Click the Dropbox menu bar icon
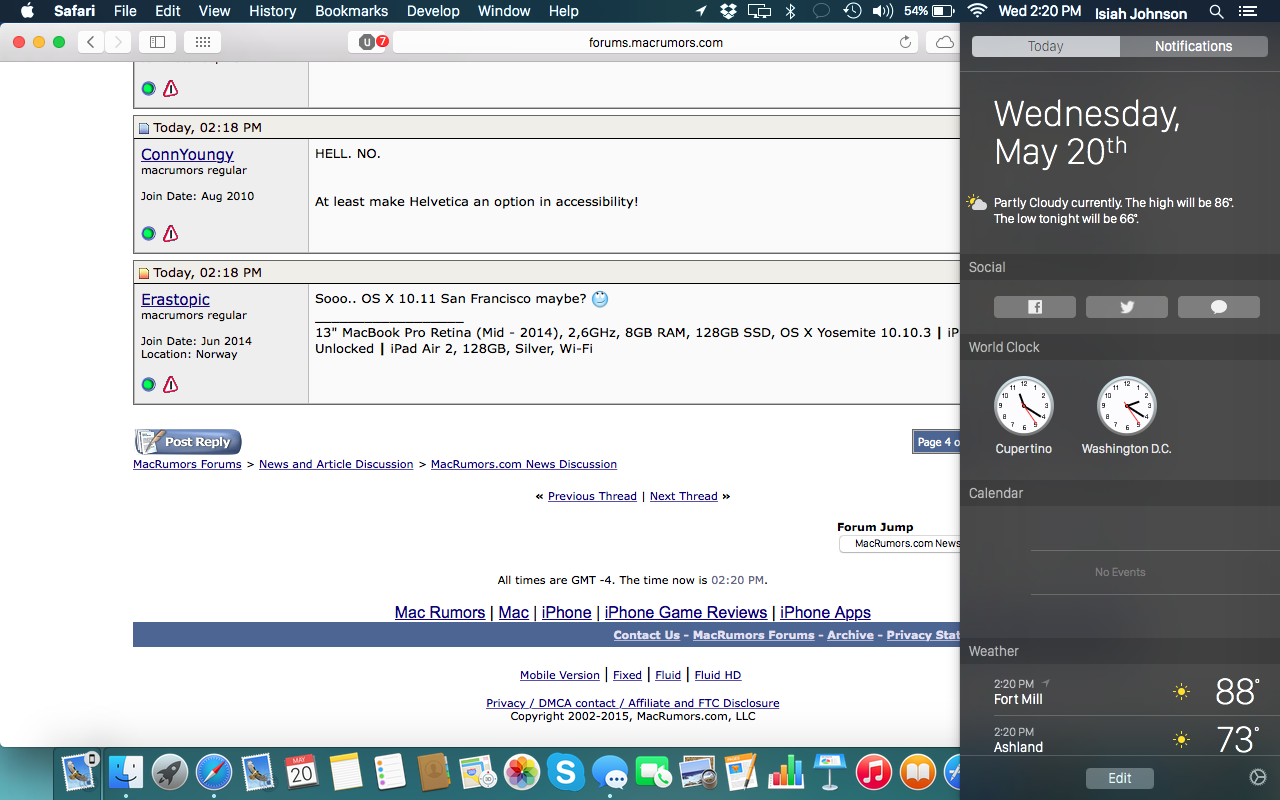 [x=728, y=11]
